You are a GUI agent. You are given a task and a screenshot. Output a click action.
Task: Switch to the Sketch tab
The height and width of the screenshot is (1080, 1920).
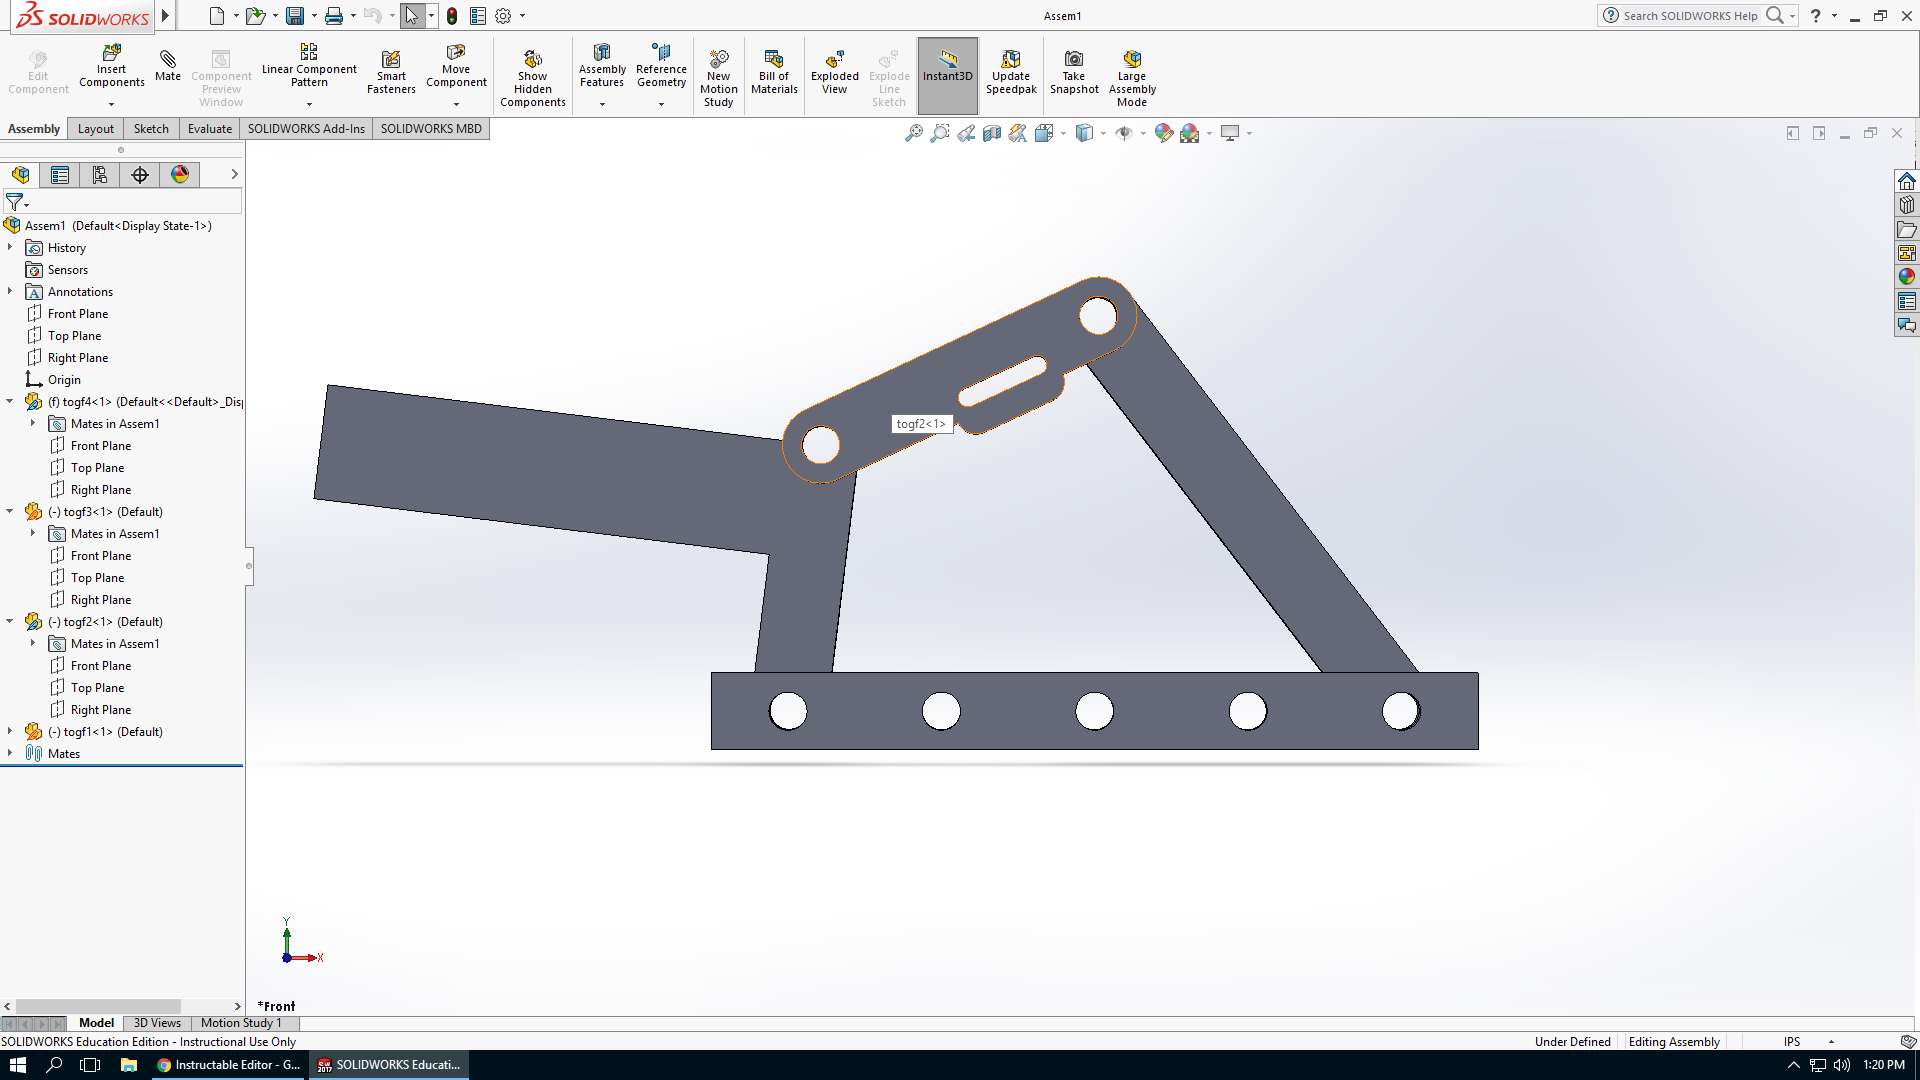pyautogui.click(x=151, y=128)
